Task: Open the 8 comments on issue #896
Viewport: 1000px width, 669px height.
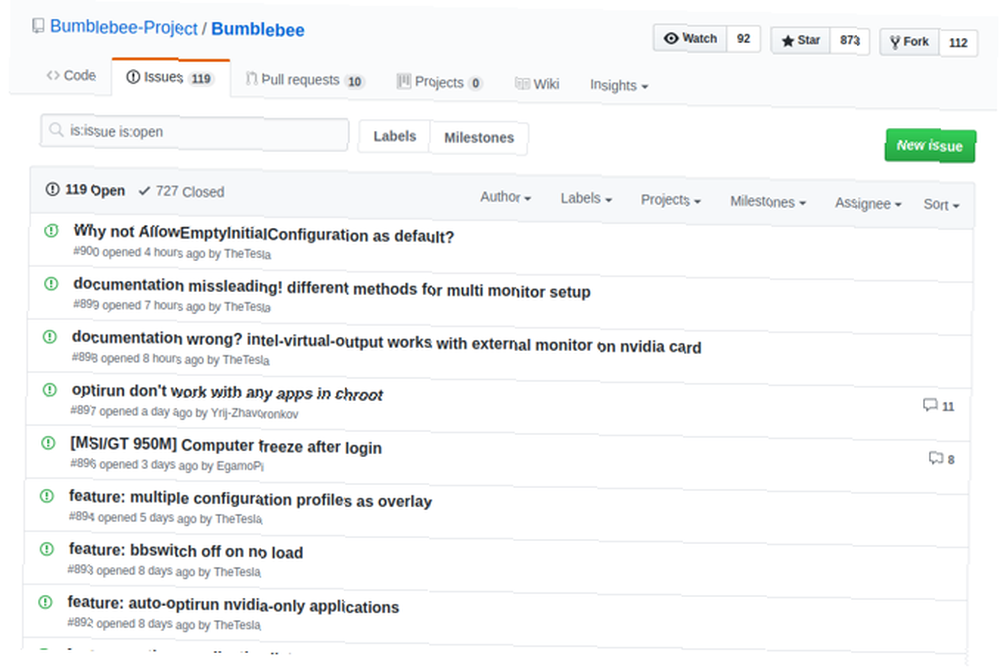Action: (941, 459)
